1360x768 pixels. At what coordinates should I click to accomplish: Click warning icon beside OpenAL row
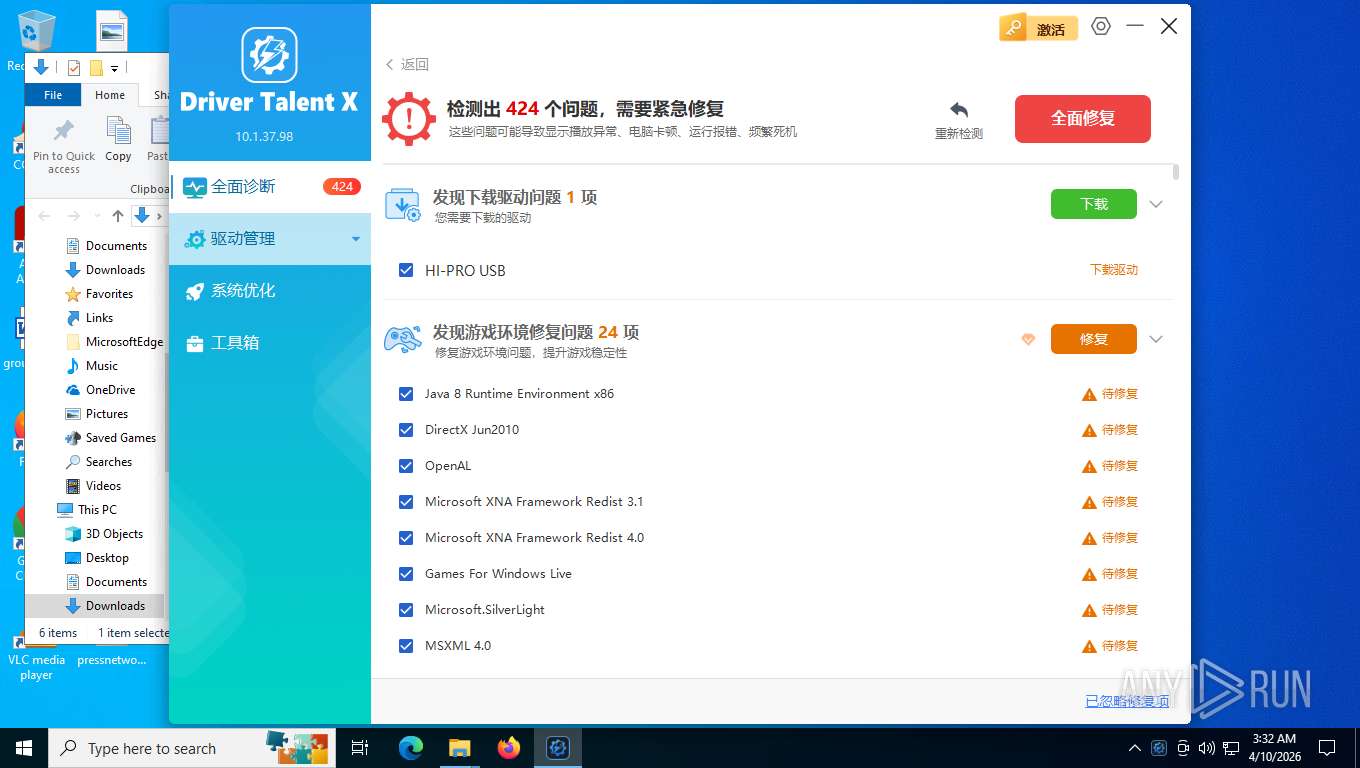click(1089, 466)
